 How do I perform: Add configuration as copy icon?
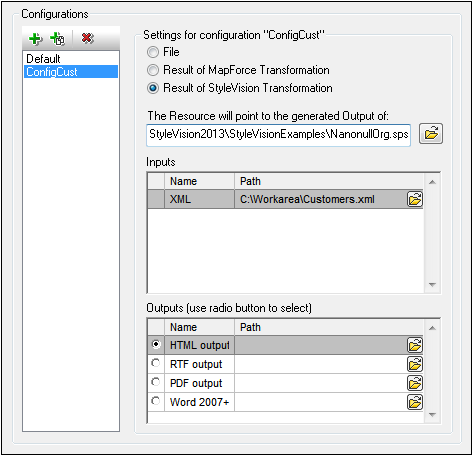pos(57,39)
